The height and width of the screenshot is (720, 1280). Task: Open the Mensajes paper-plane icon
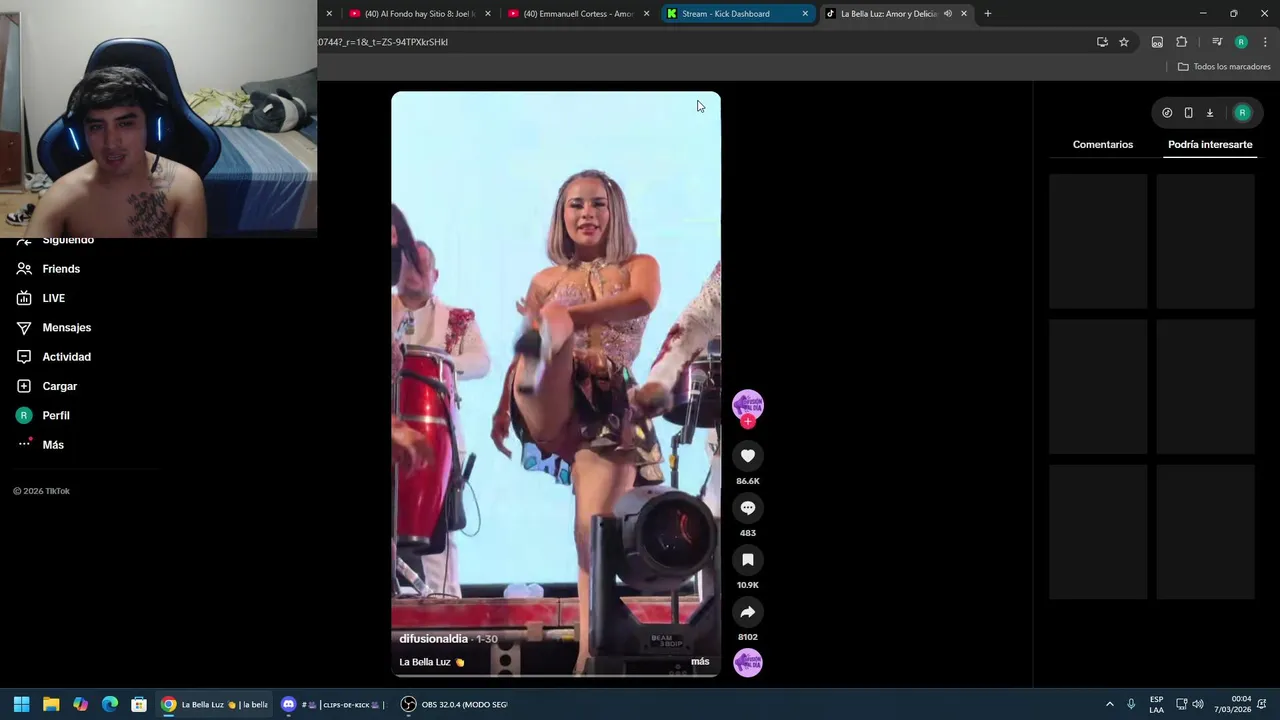click(24, 327)
